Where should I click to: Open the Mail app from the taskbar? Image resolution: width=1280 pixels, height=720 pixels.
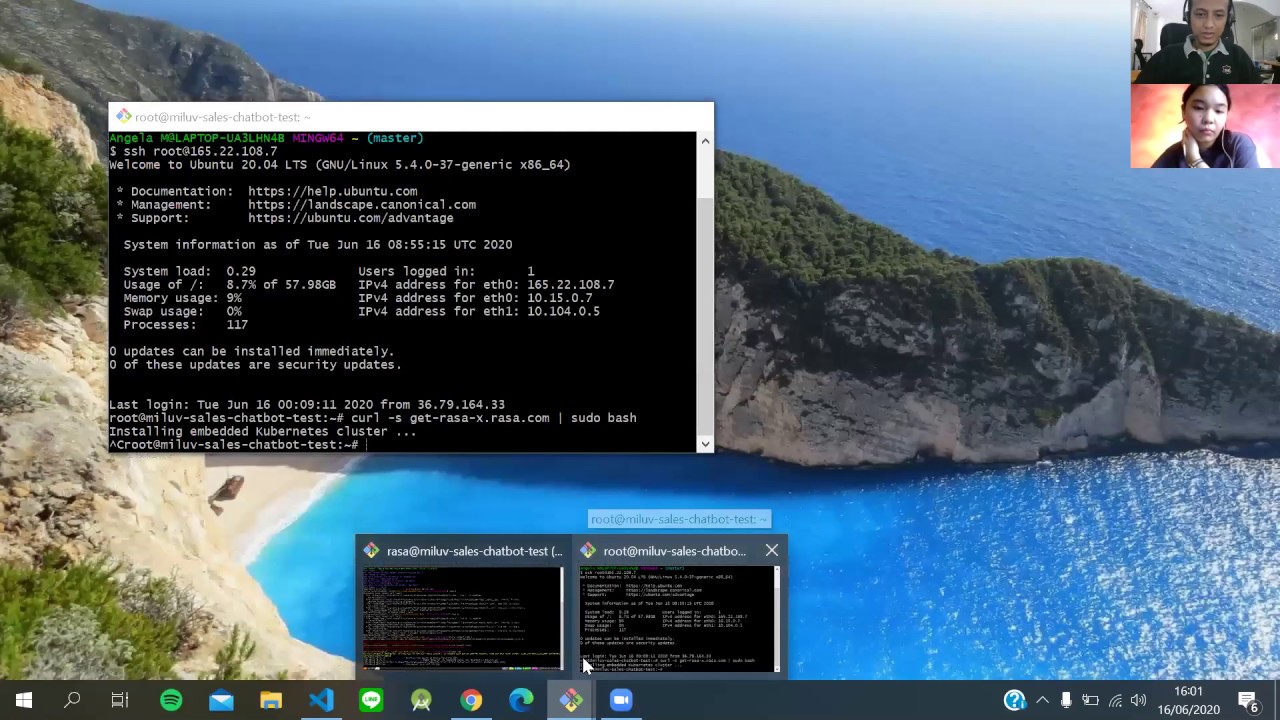tap(221, 700)
